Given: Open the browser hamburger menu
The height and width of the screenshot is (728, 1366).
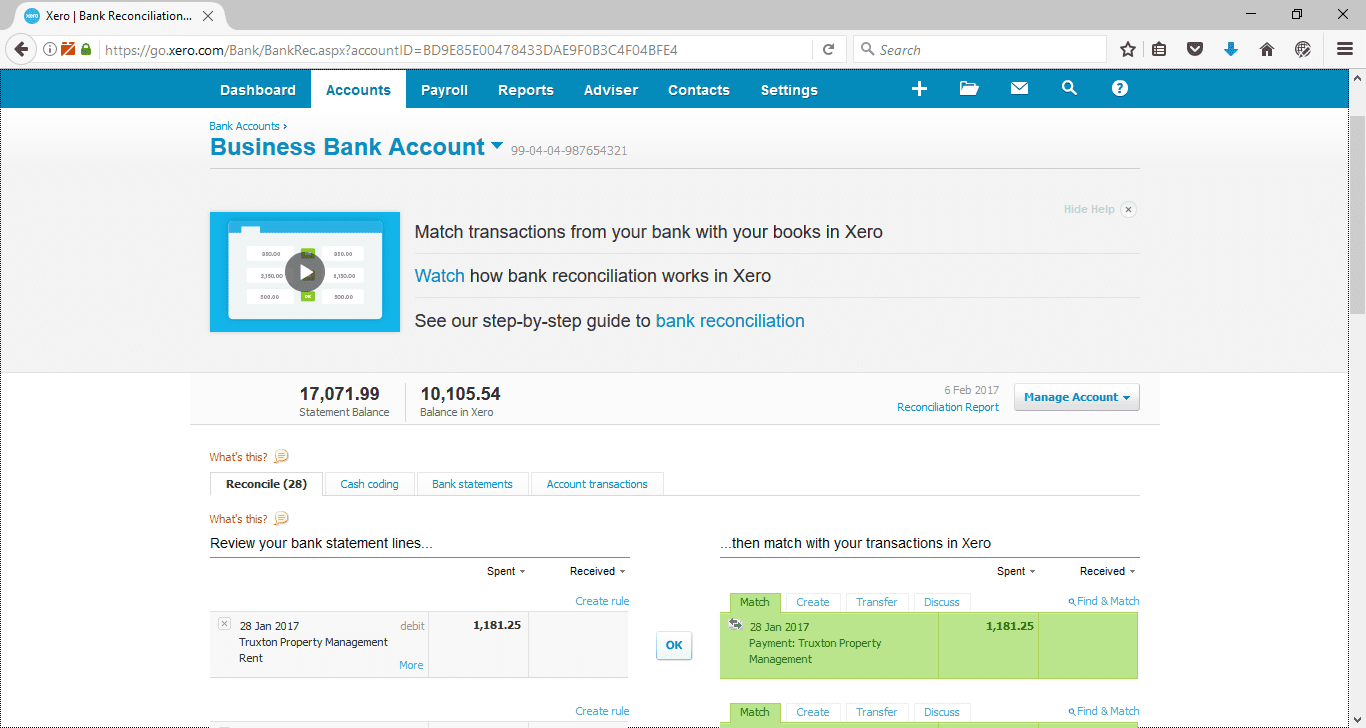Looking at the screenshot, I should tap(1345, 49).
